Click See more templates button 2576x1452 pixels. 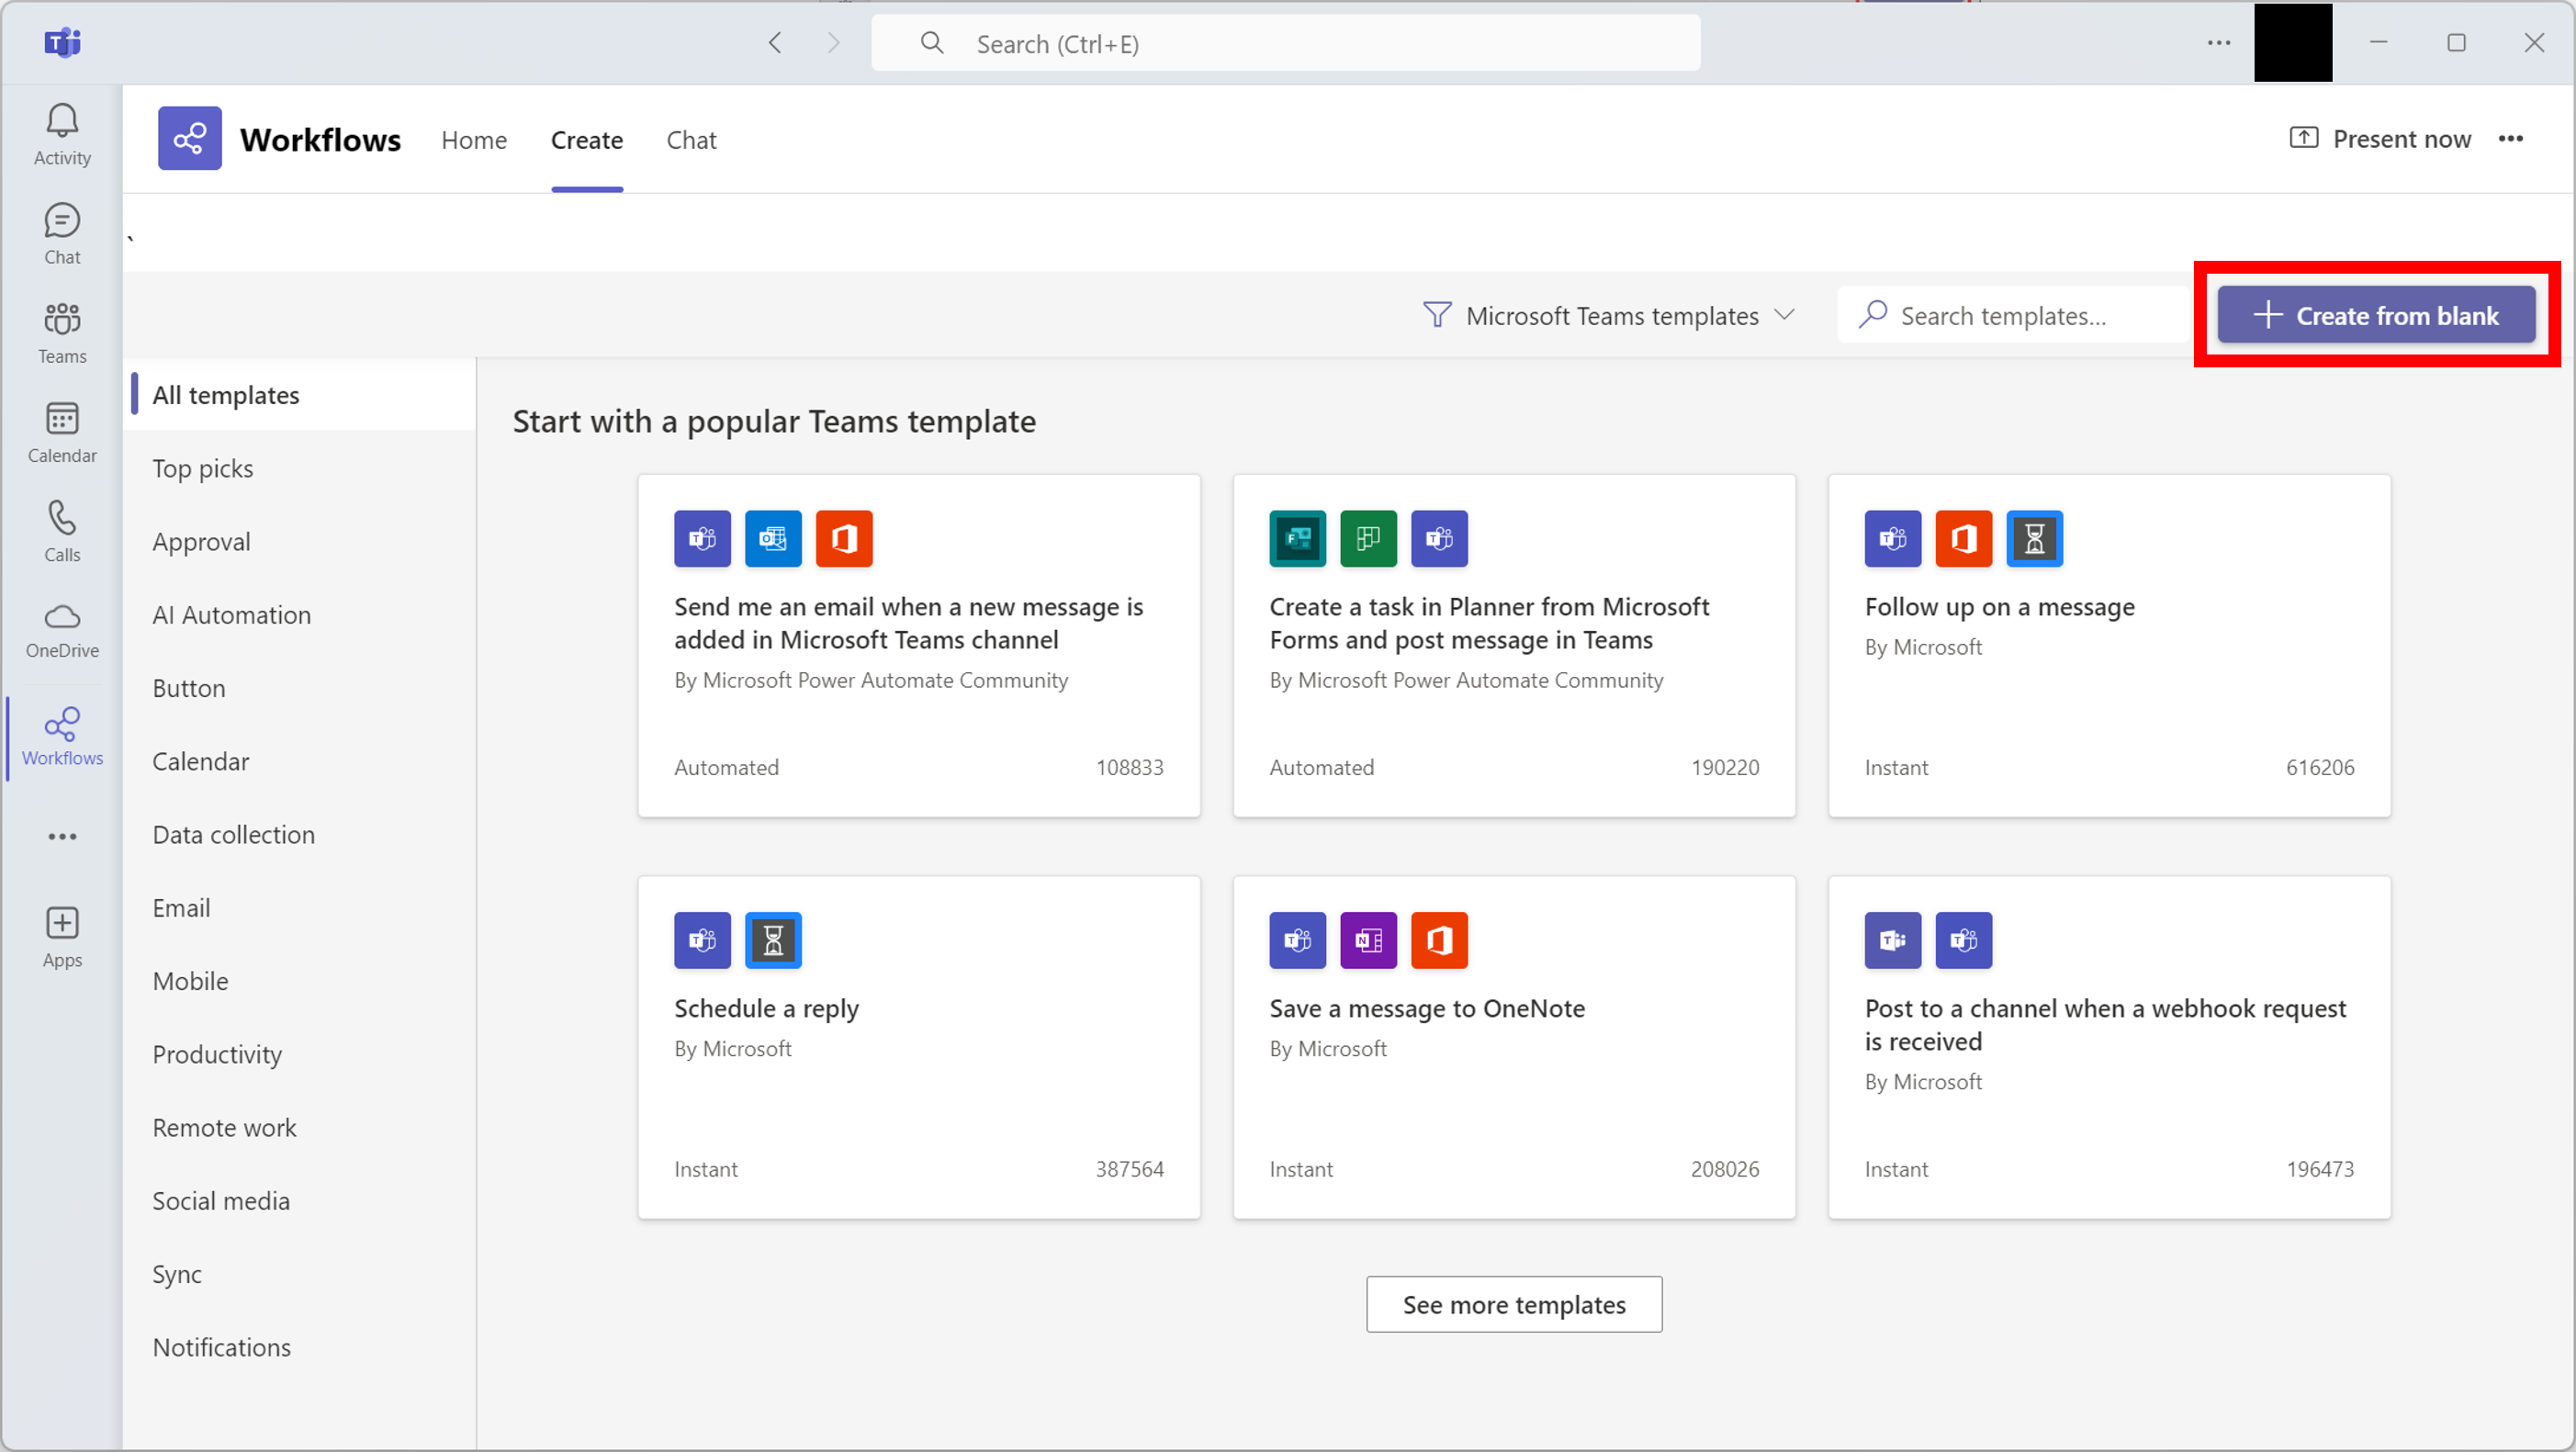[1514, 1304]
